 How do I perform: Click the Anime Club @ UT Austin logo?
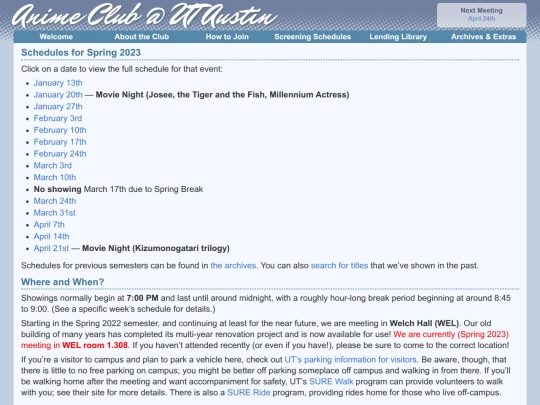pos(145,15)
